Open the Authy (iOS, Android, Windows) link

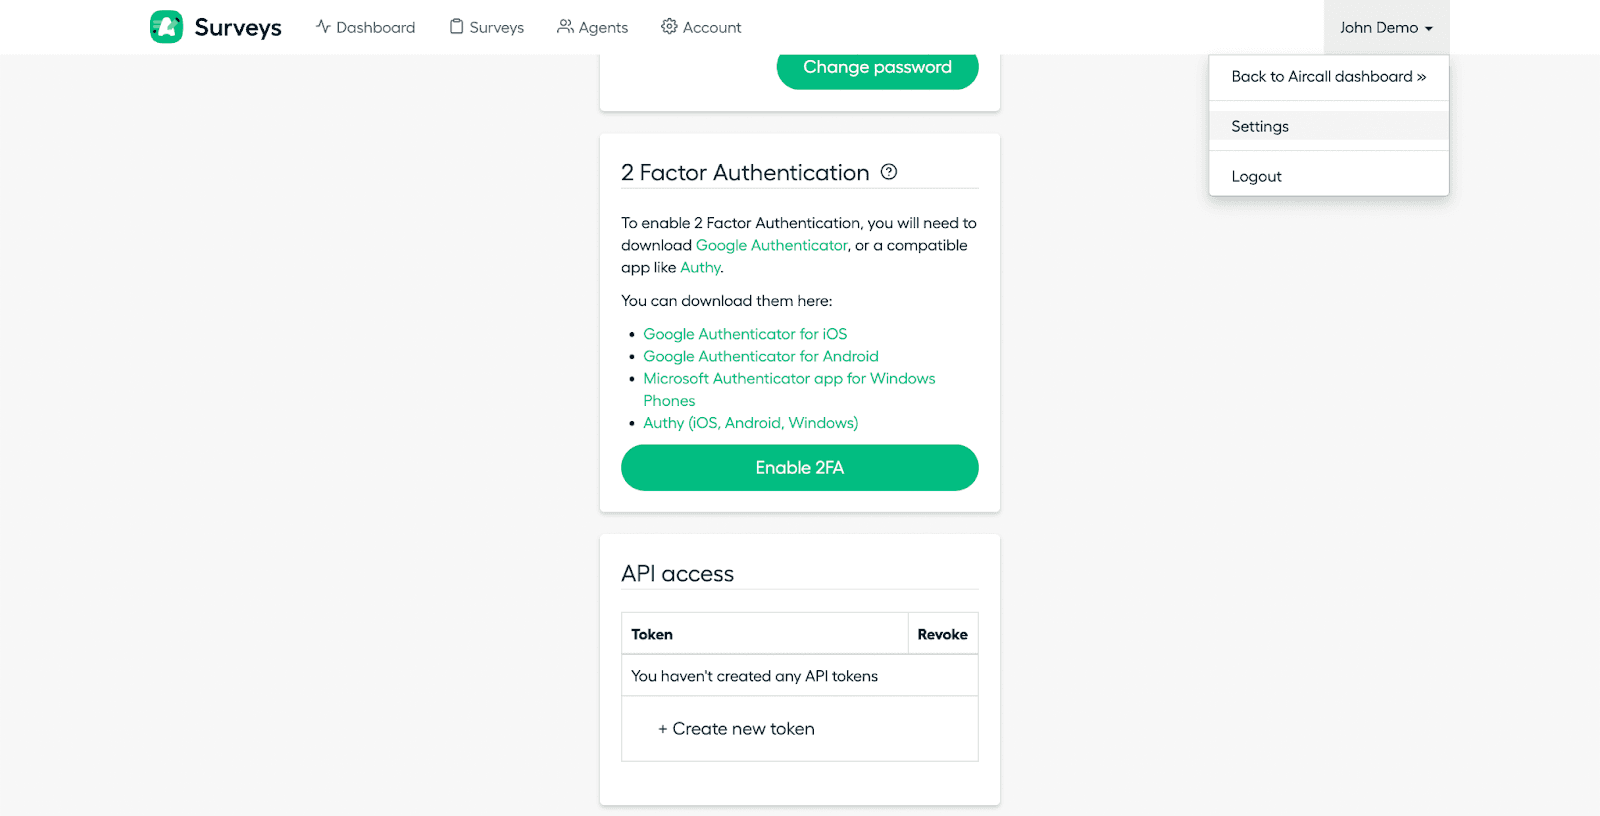coord(750,423)
